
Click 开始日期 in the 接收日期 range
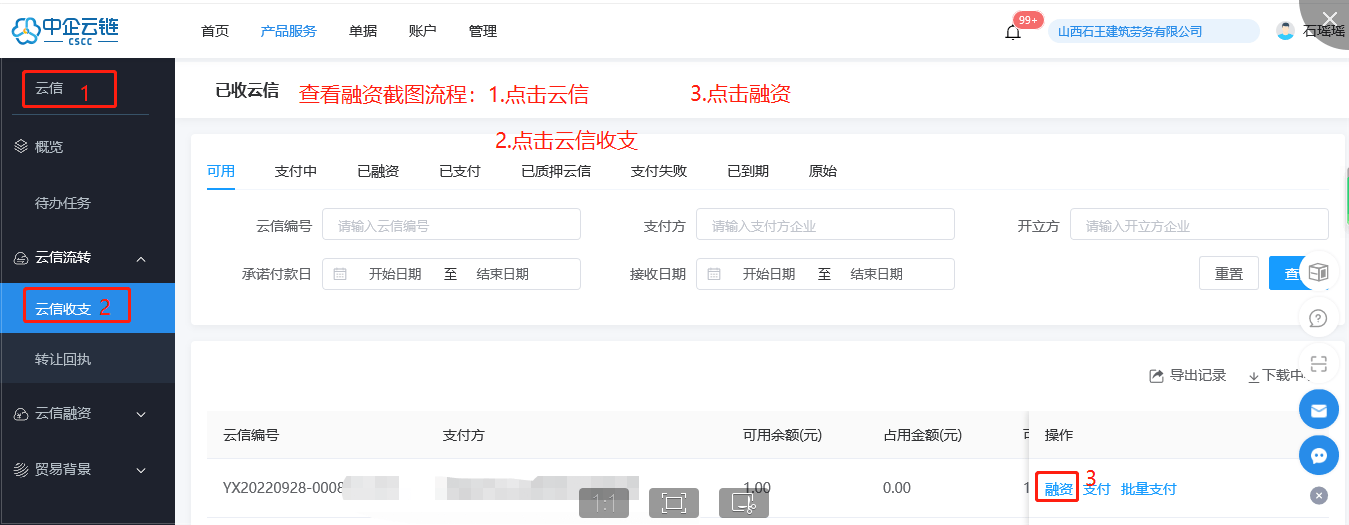tap(769, 274)
